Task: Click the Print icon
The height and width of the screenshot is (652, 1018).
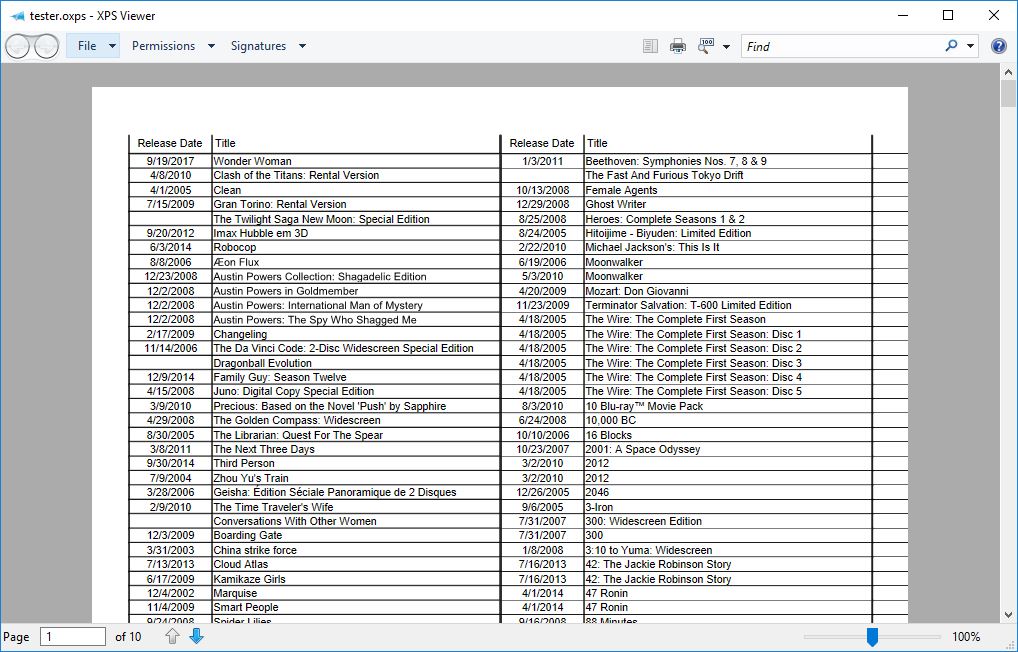Action: pos(678,46)
